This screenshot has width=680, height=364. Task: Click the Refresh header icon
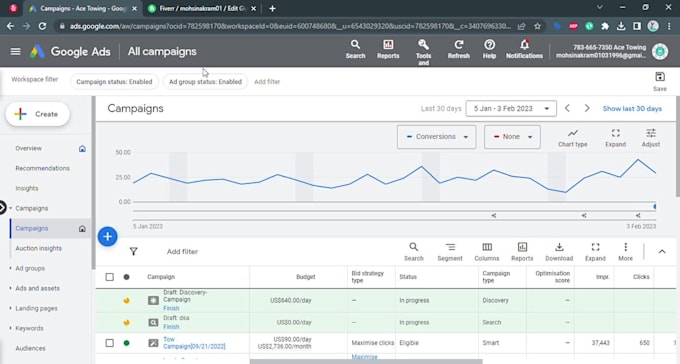coord(458,49)
